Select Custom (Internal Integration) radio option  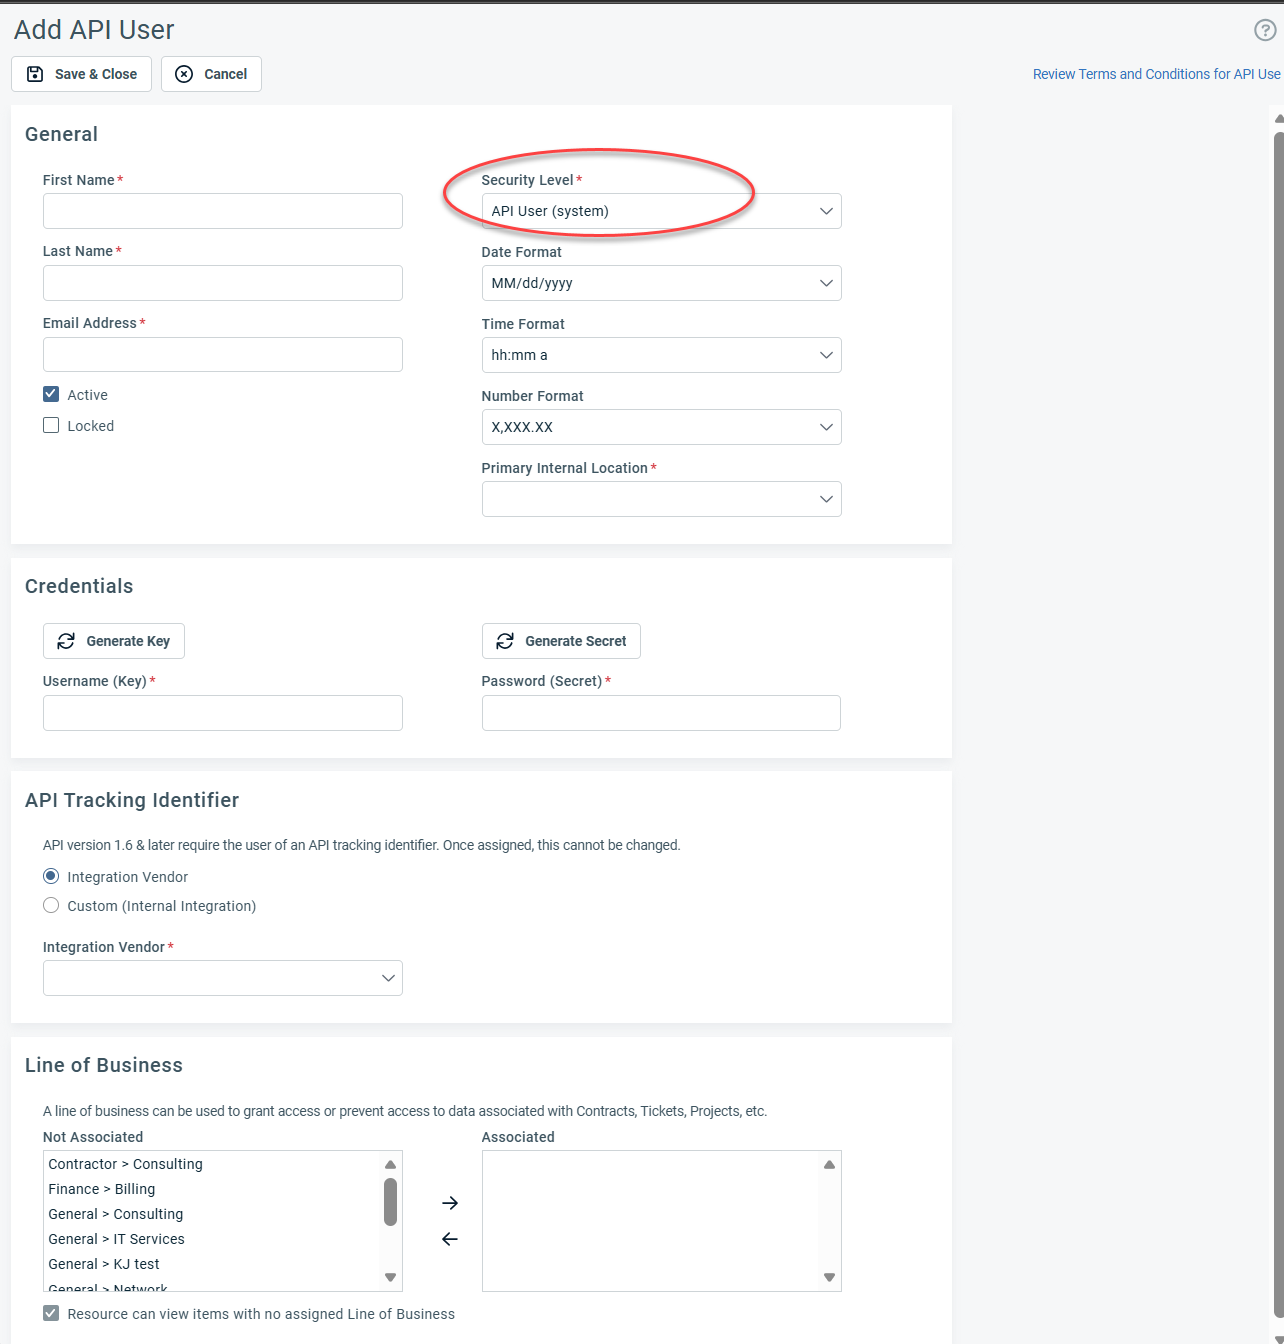point(51,905)
